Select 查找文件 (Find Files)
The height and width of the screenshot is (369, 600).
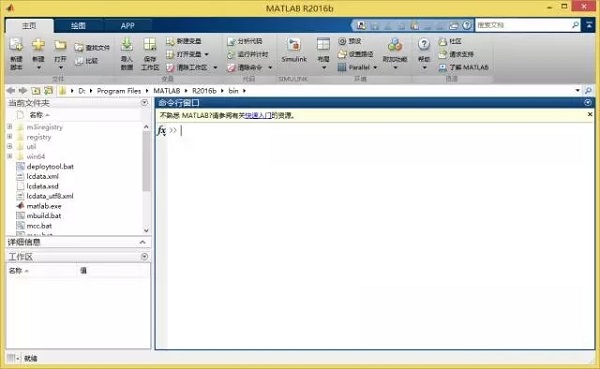[x=92, y=47]
